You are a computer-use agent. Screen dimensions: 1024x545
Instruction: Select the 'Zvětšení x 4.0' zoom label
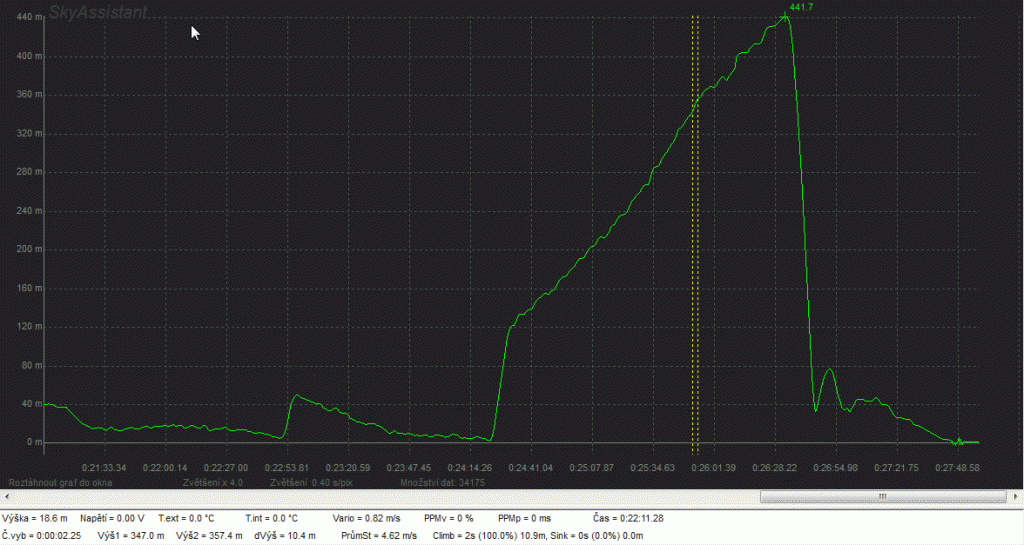(213, 482)
